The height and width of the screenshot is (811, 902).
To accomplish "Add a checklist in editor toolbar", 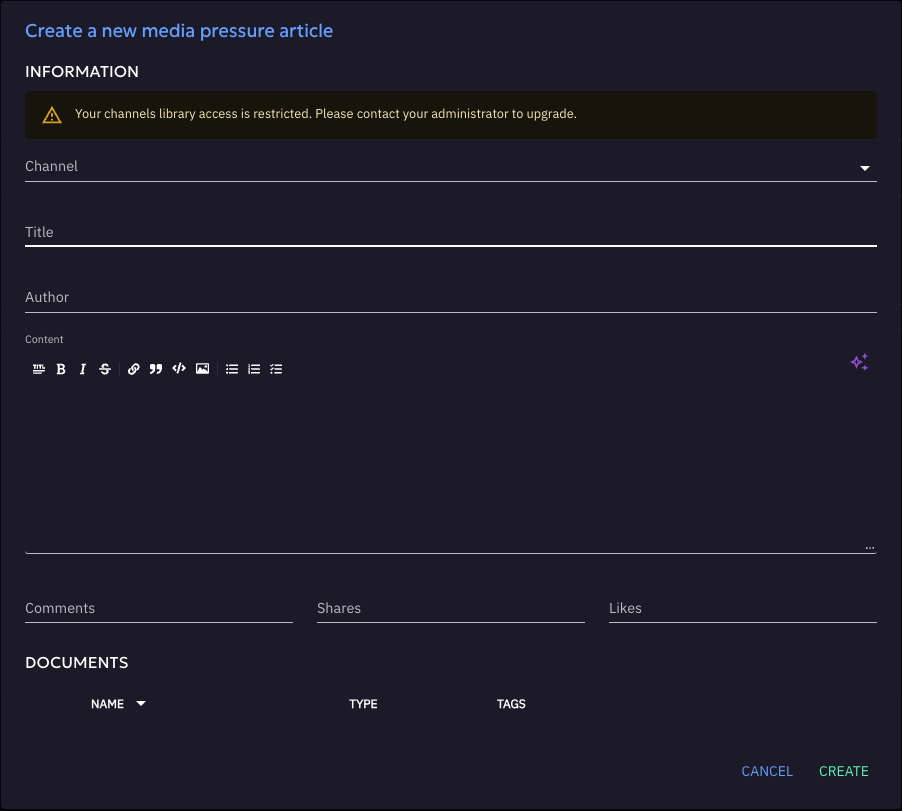I will point(277,369).
